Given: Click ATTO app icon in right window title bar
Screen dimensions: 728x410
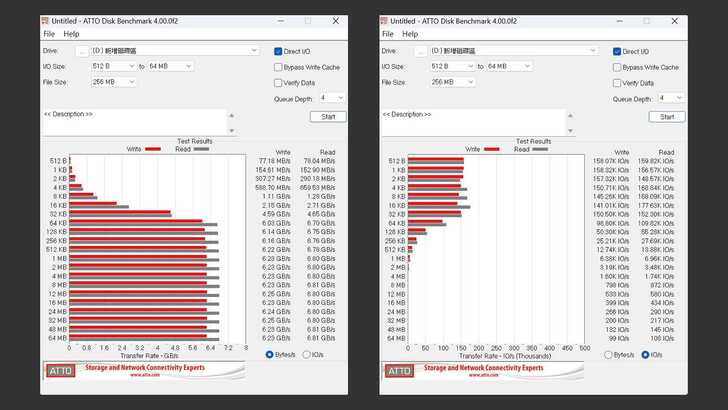Looking at the screenshot, I should tap(384, 21).
